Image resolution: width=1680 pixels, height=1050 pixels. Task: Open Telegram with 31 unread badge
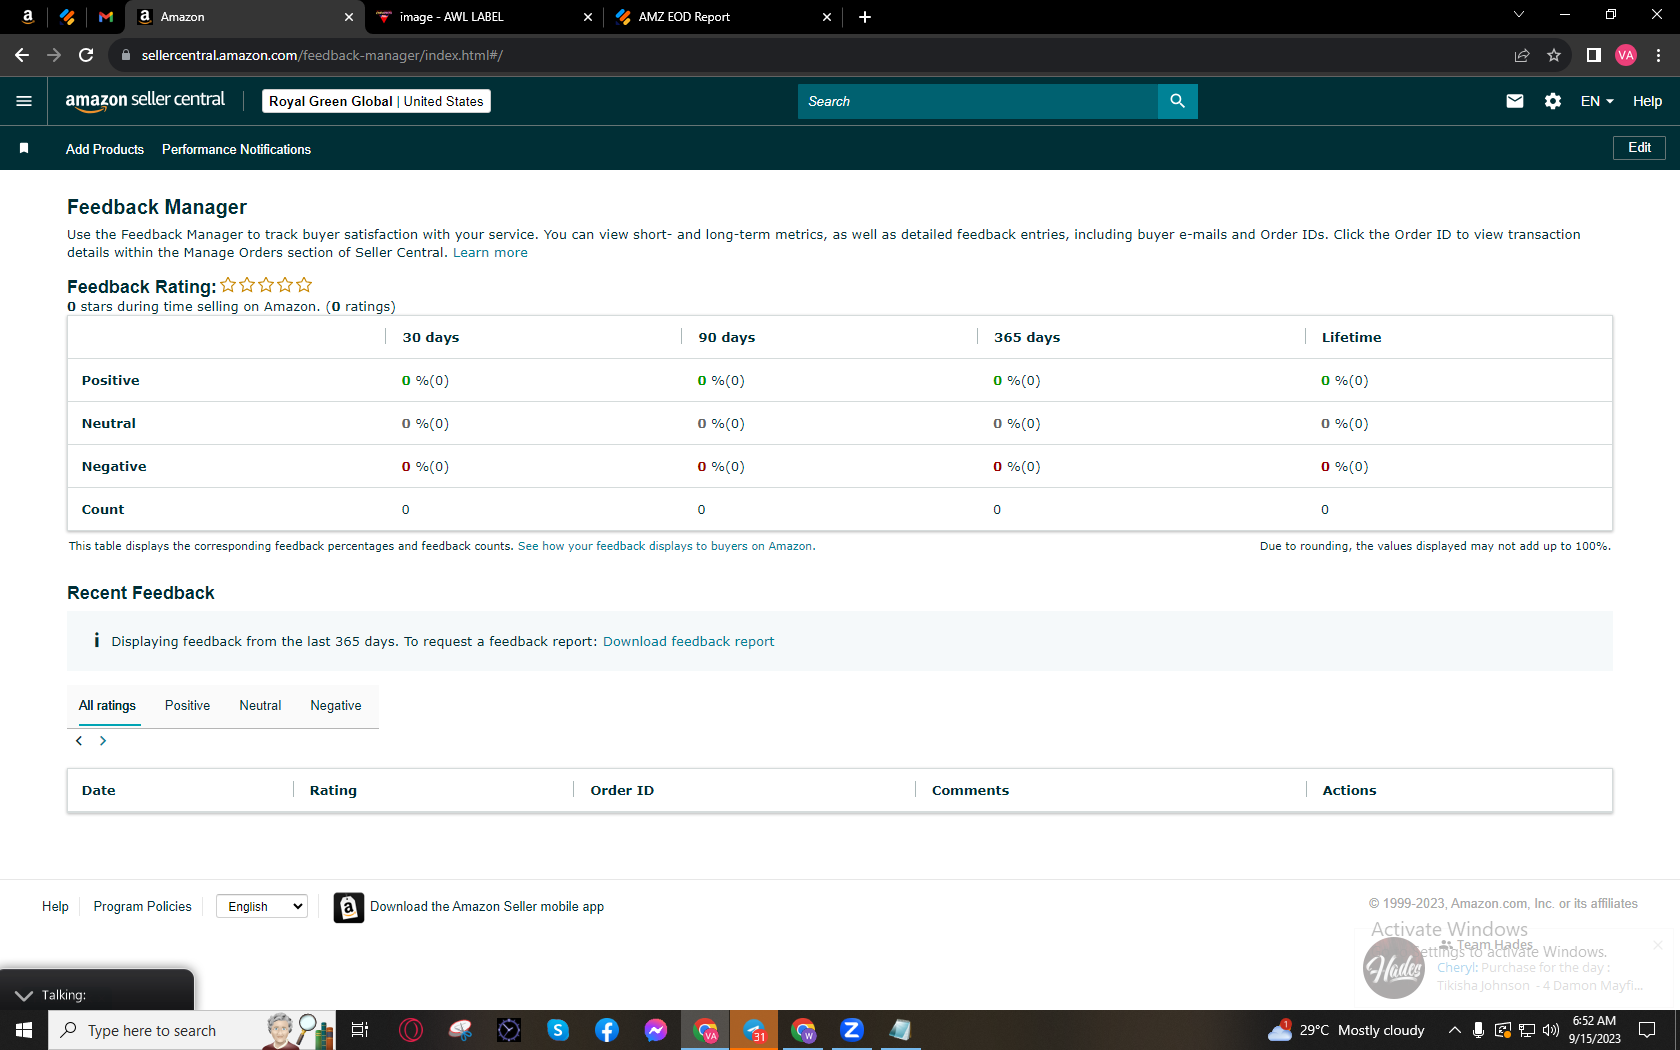point(755,1030)
